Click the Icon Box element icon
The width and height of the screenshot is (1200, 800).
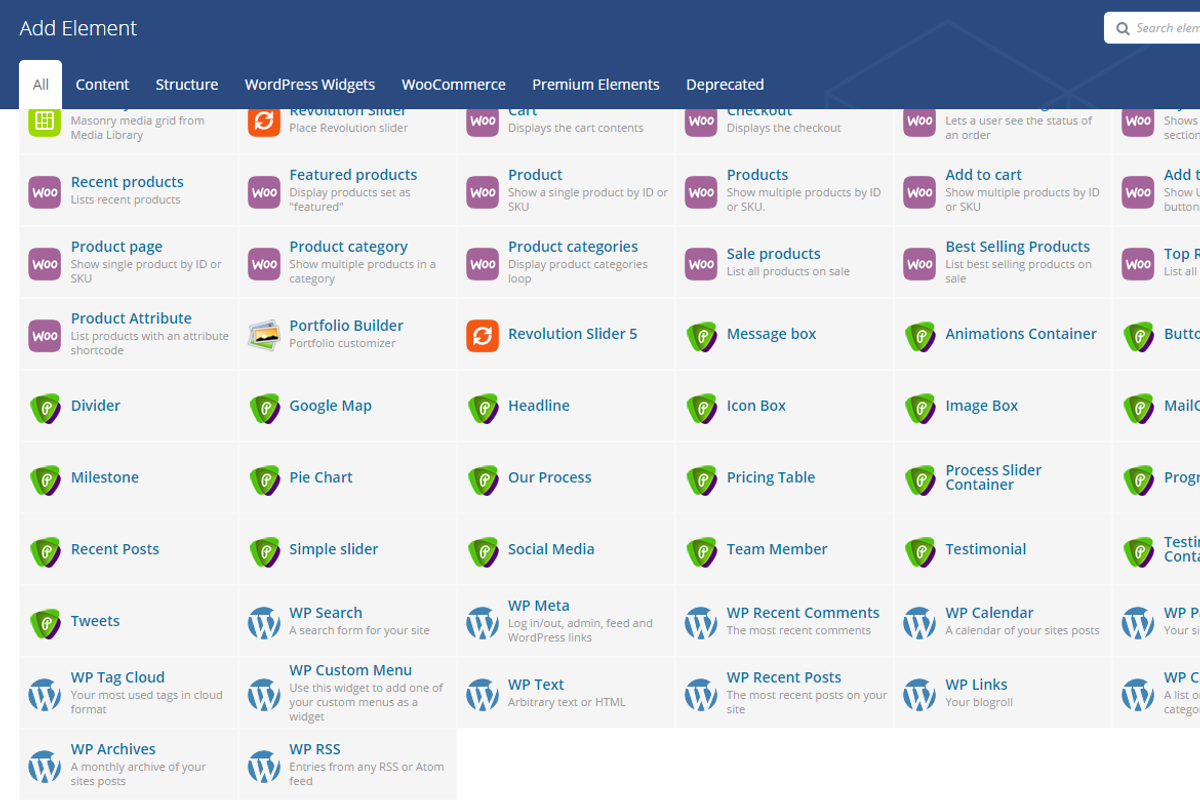click(x=701, y=407)
